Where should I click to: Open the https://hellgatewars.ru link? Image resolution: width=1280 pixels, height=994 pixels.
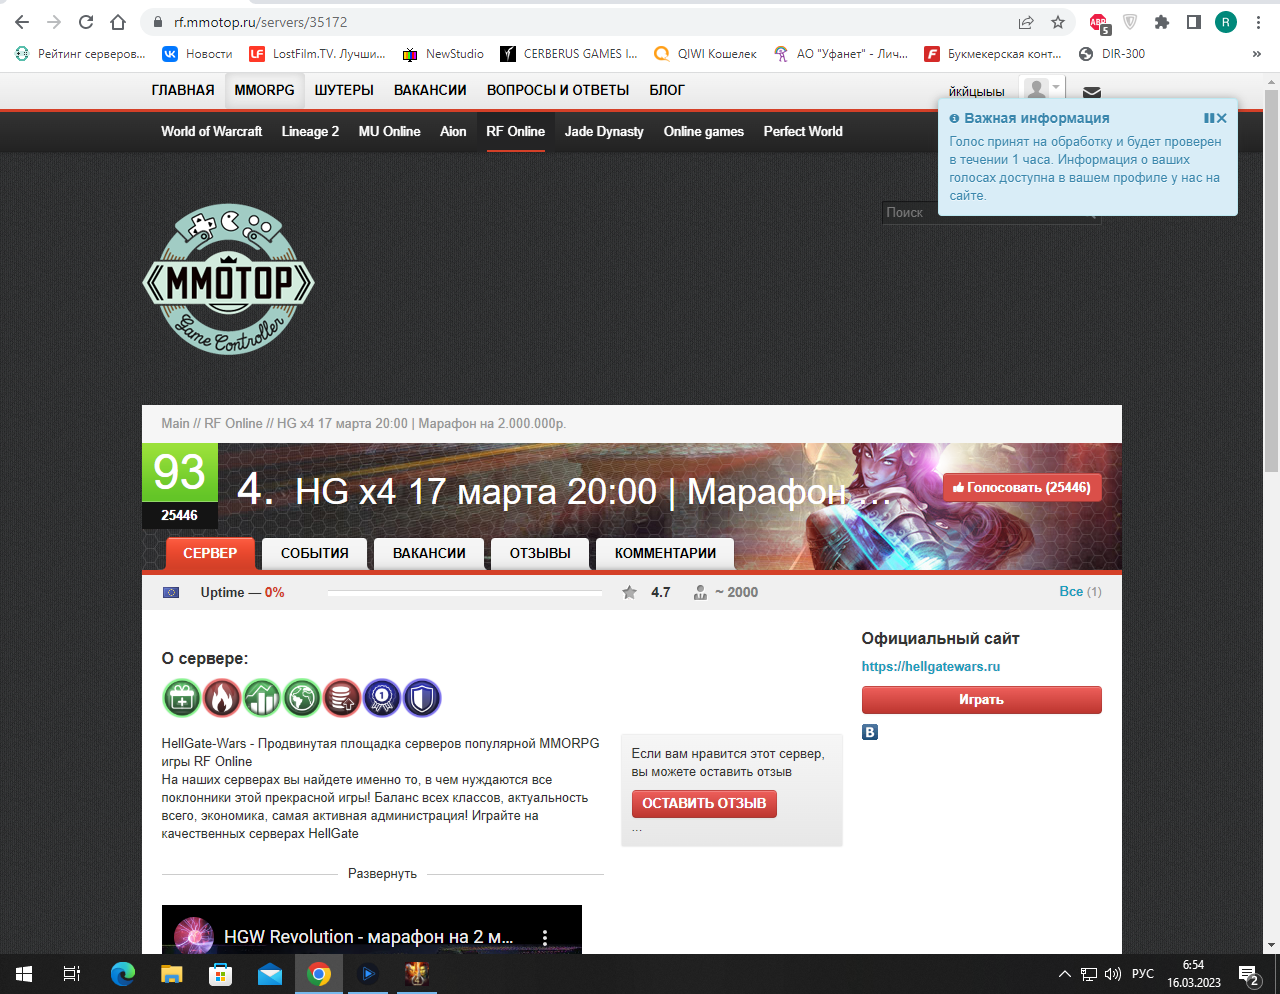931,666
